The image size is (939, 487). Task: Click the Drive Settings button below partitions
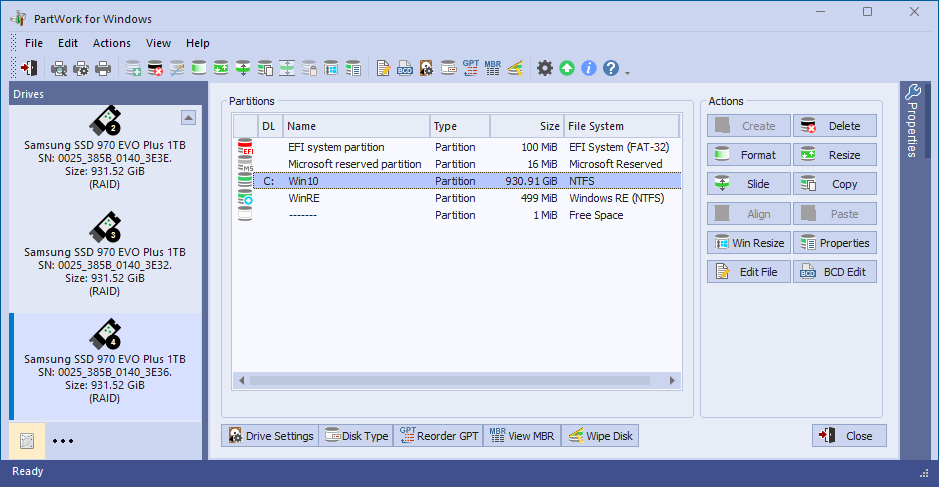tap(270, 435)
